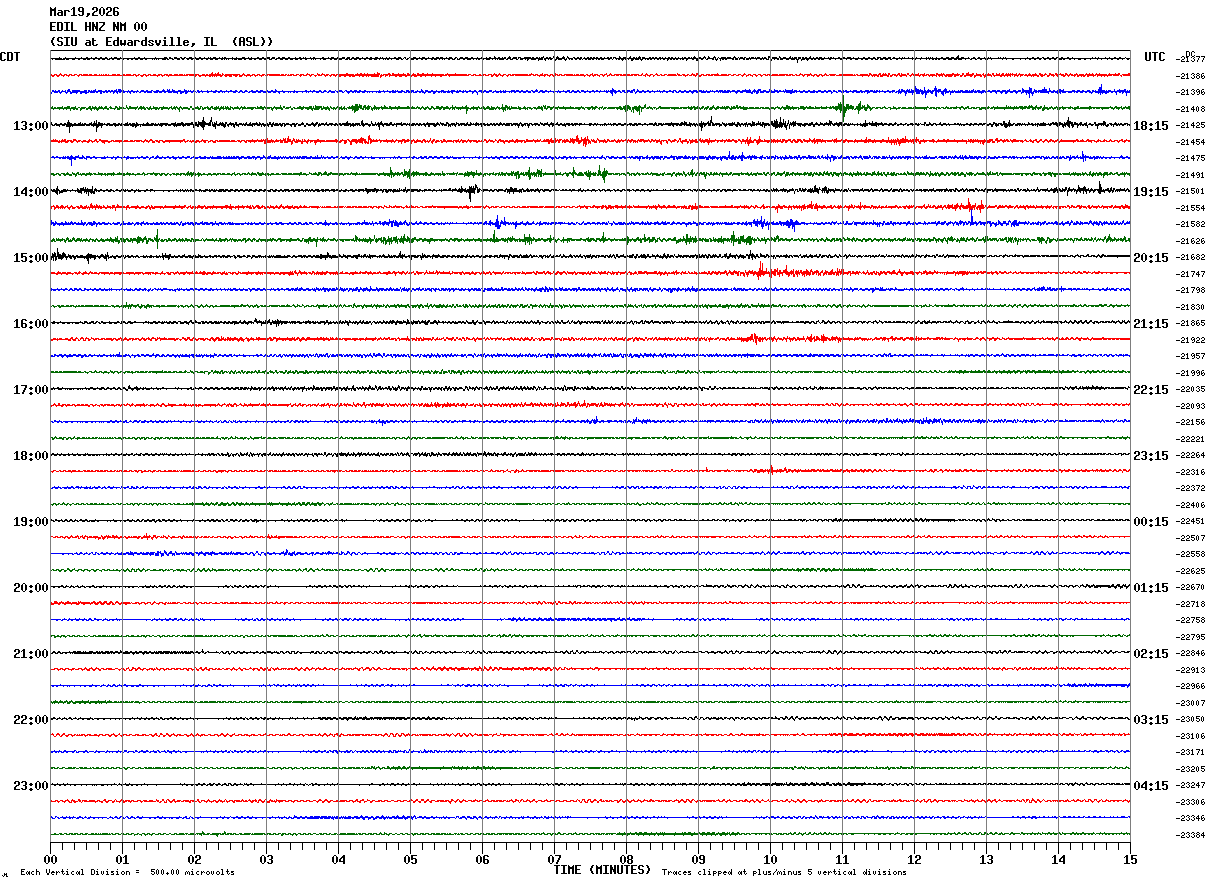Pick the '22:15' UTC time label
The height and width of the screenshot is (886, 1210).
(x=1151, y=390)
